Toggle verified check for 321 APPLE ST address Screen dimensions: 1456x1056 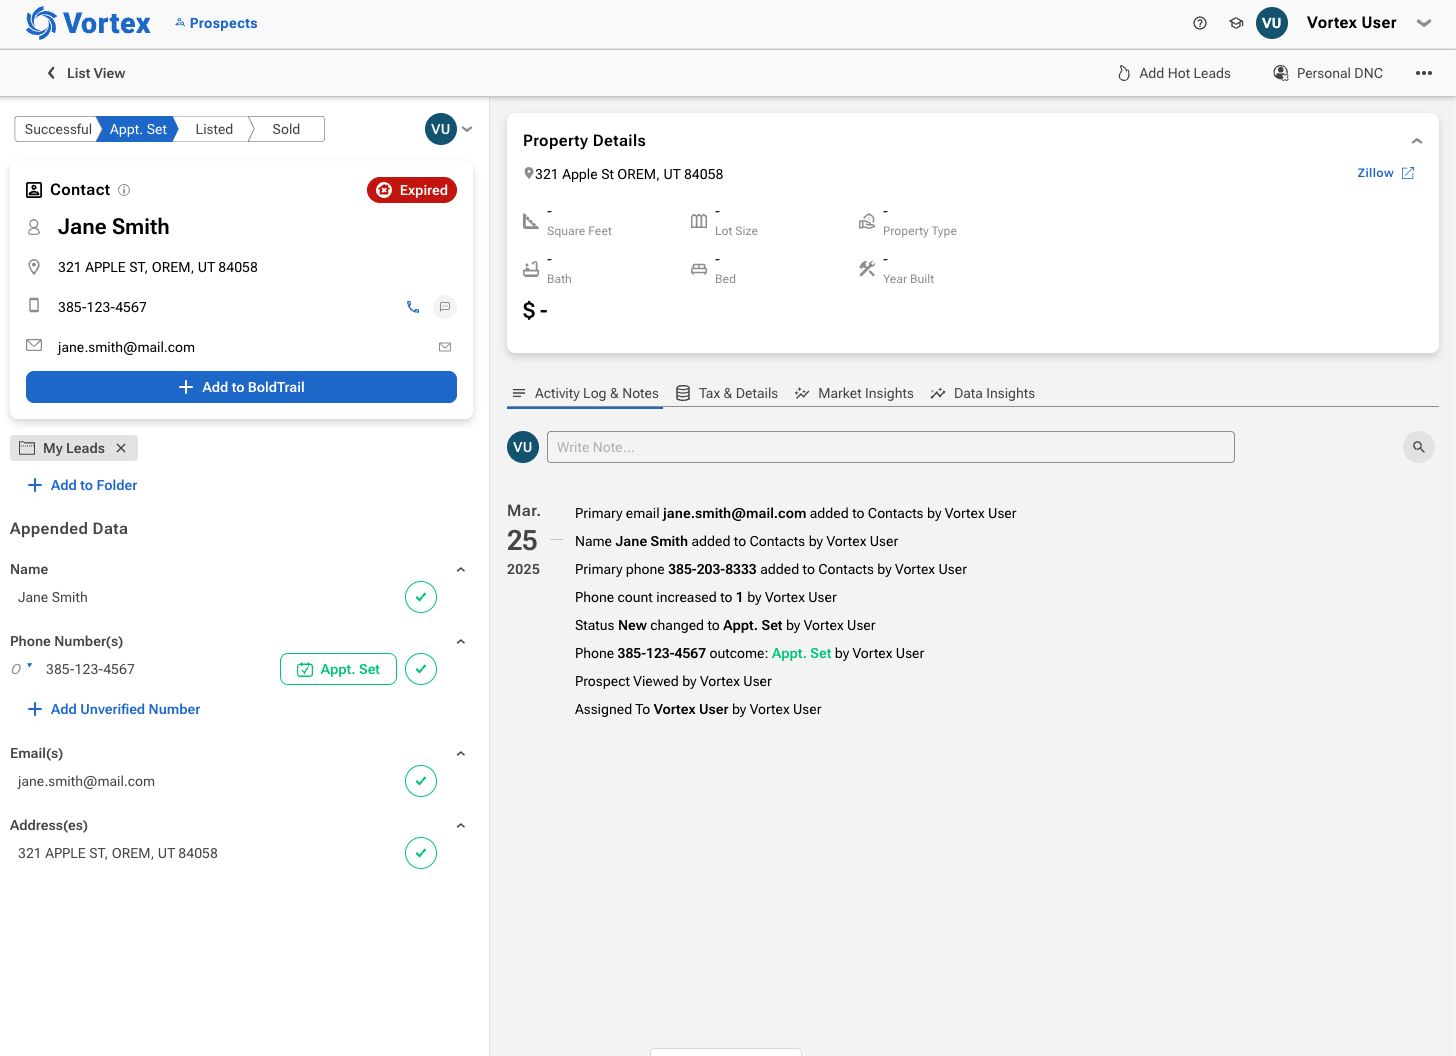(x=421, y=853)
